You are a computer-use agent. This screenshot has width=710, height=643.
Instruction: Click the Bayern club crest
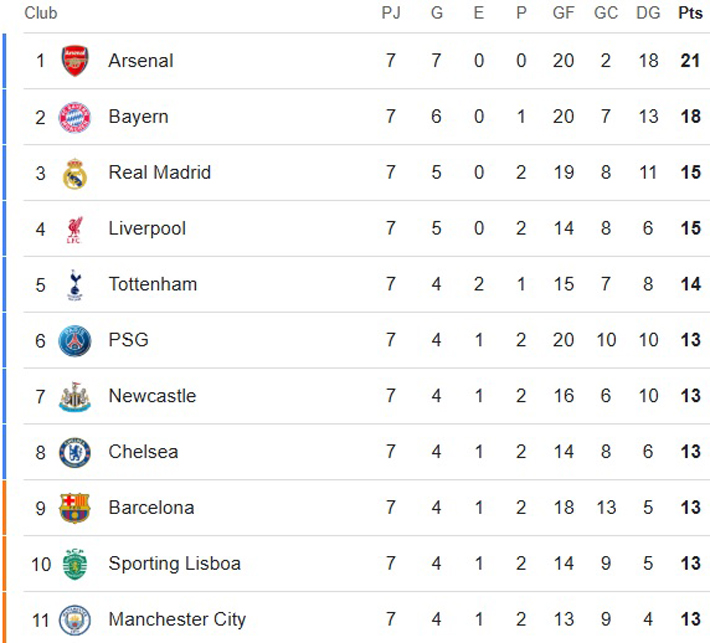(75, 117)
